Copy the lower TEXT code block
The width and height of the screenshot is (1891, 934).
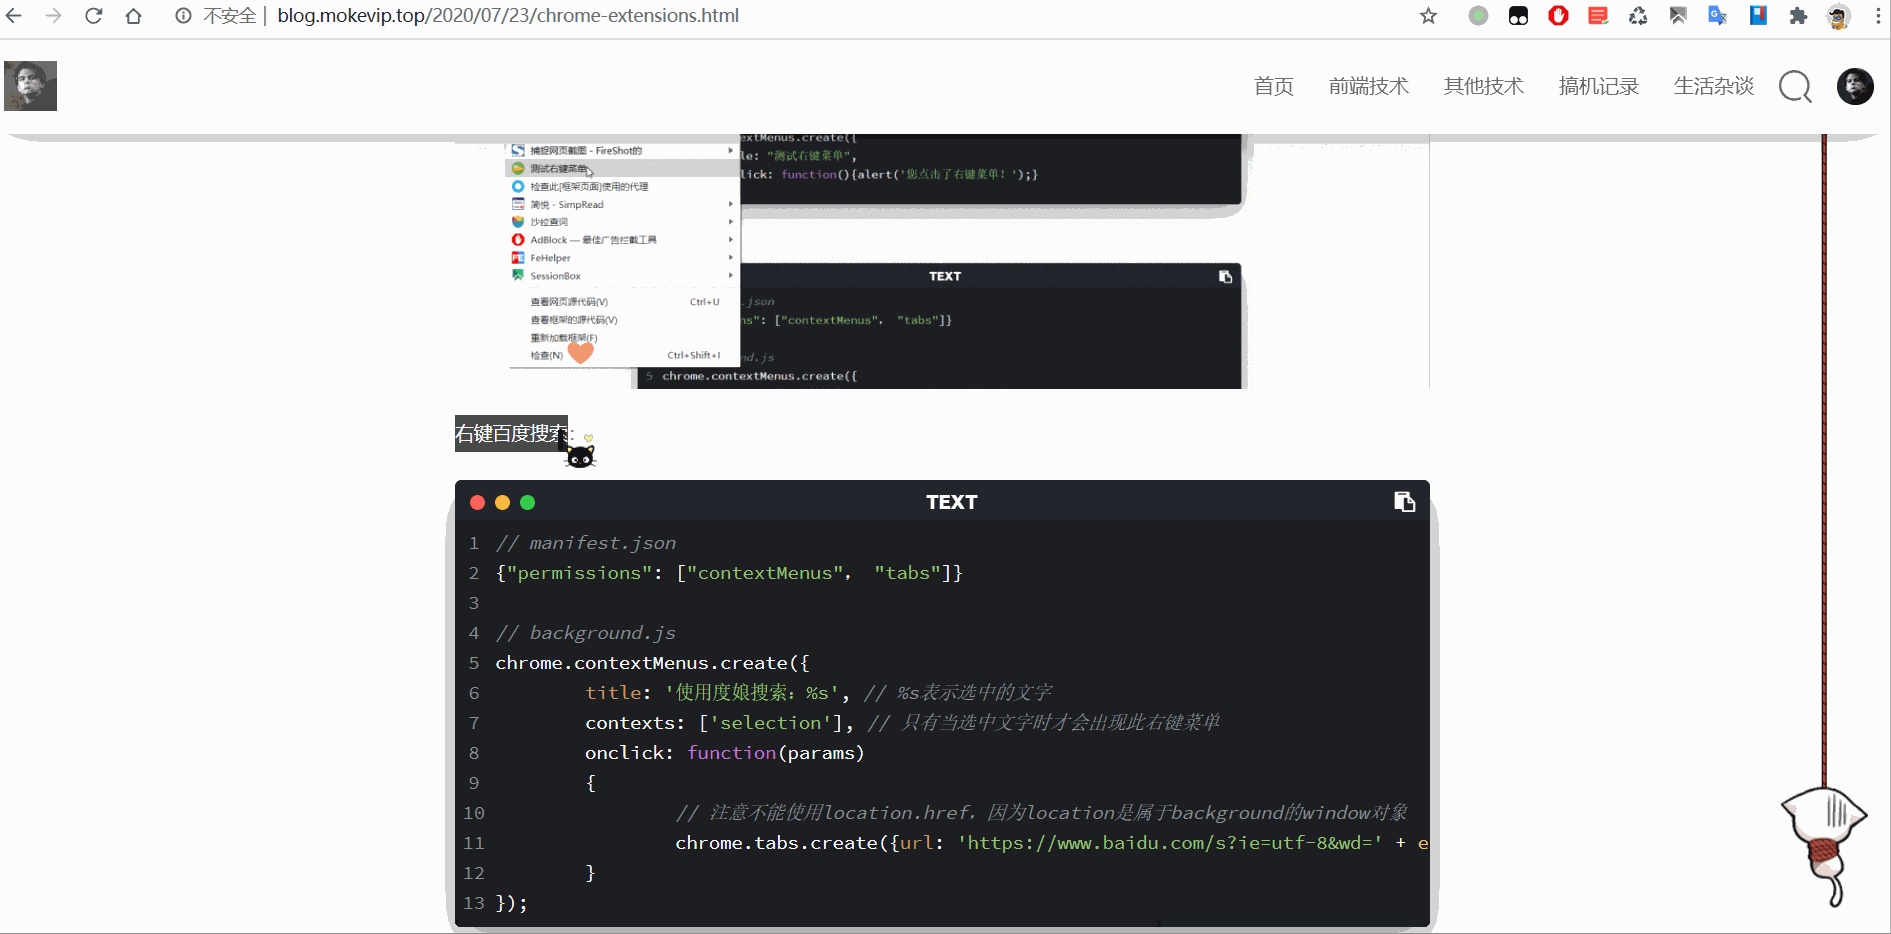[x=1404, y=502]
